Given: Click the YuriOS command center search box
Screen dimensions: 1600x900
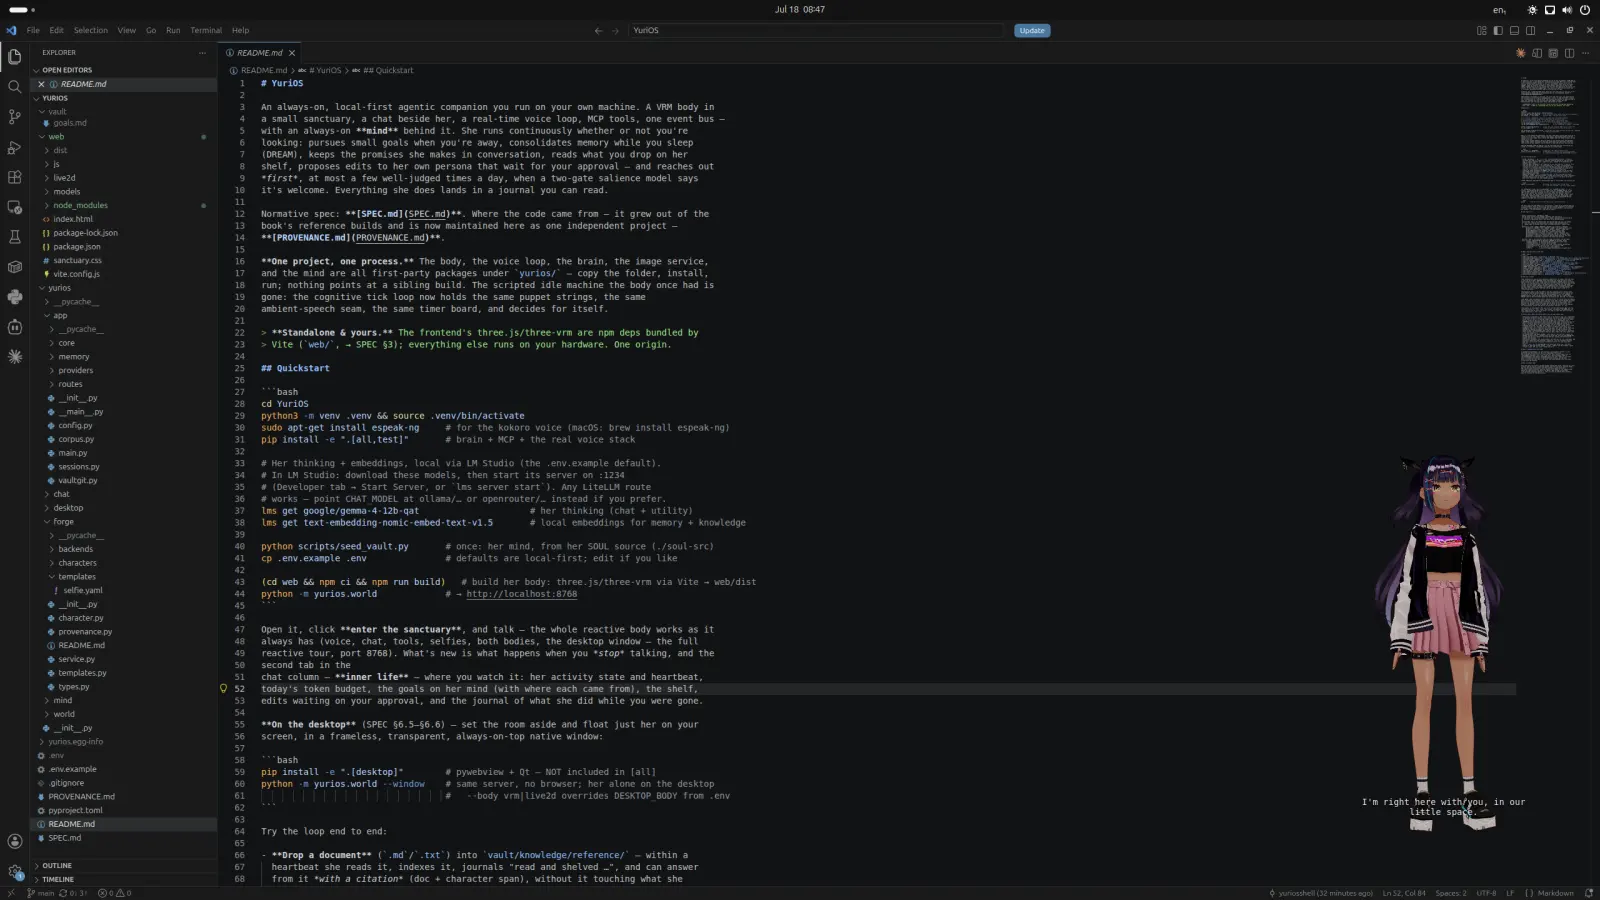Looking at the screenshot, I should point(816,31).
